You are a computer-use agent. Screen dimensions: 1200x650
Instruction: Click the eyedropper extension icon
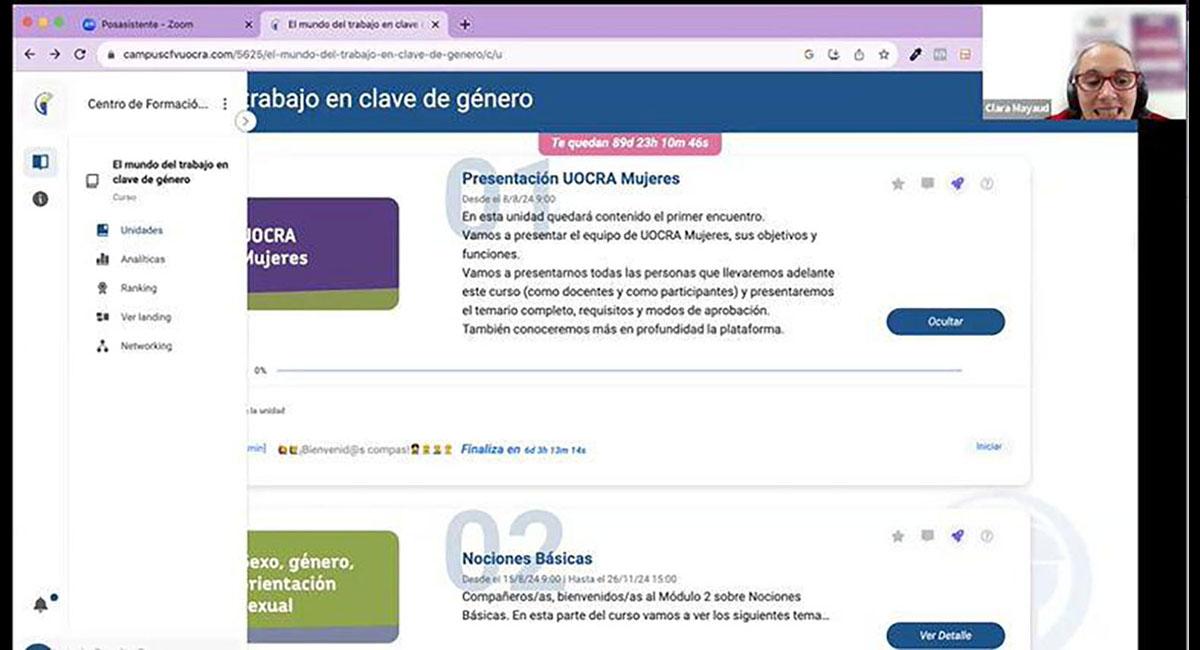coord(915,55)
